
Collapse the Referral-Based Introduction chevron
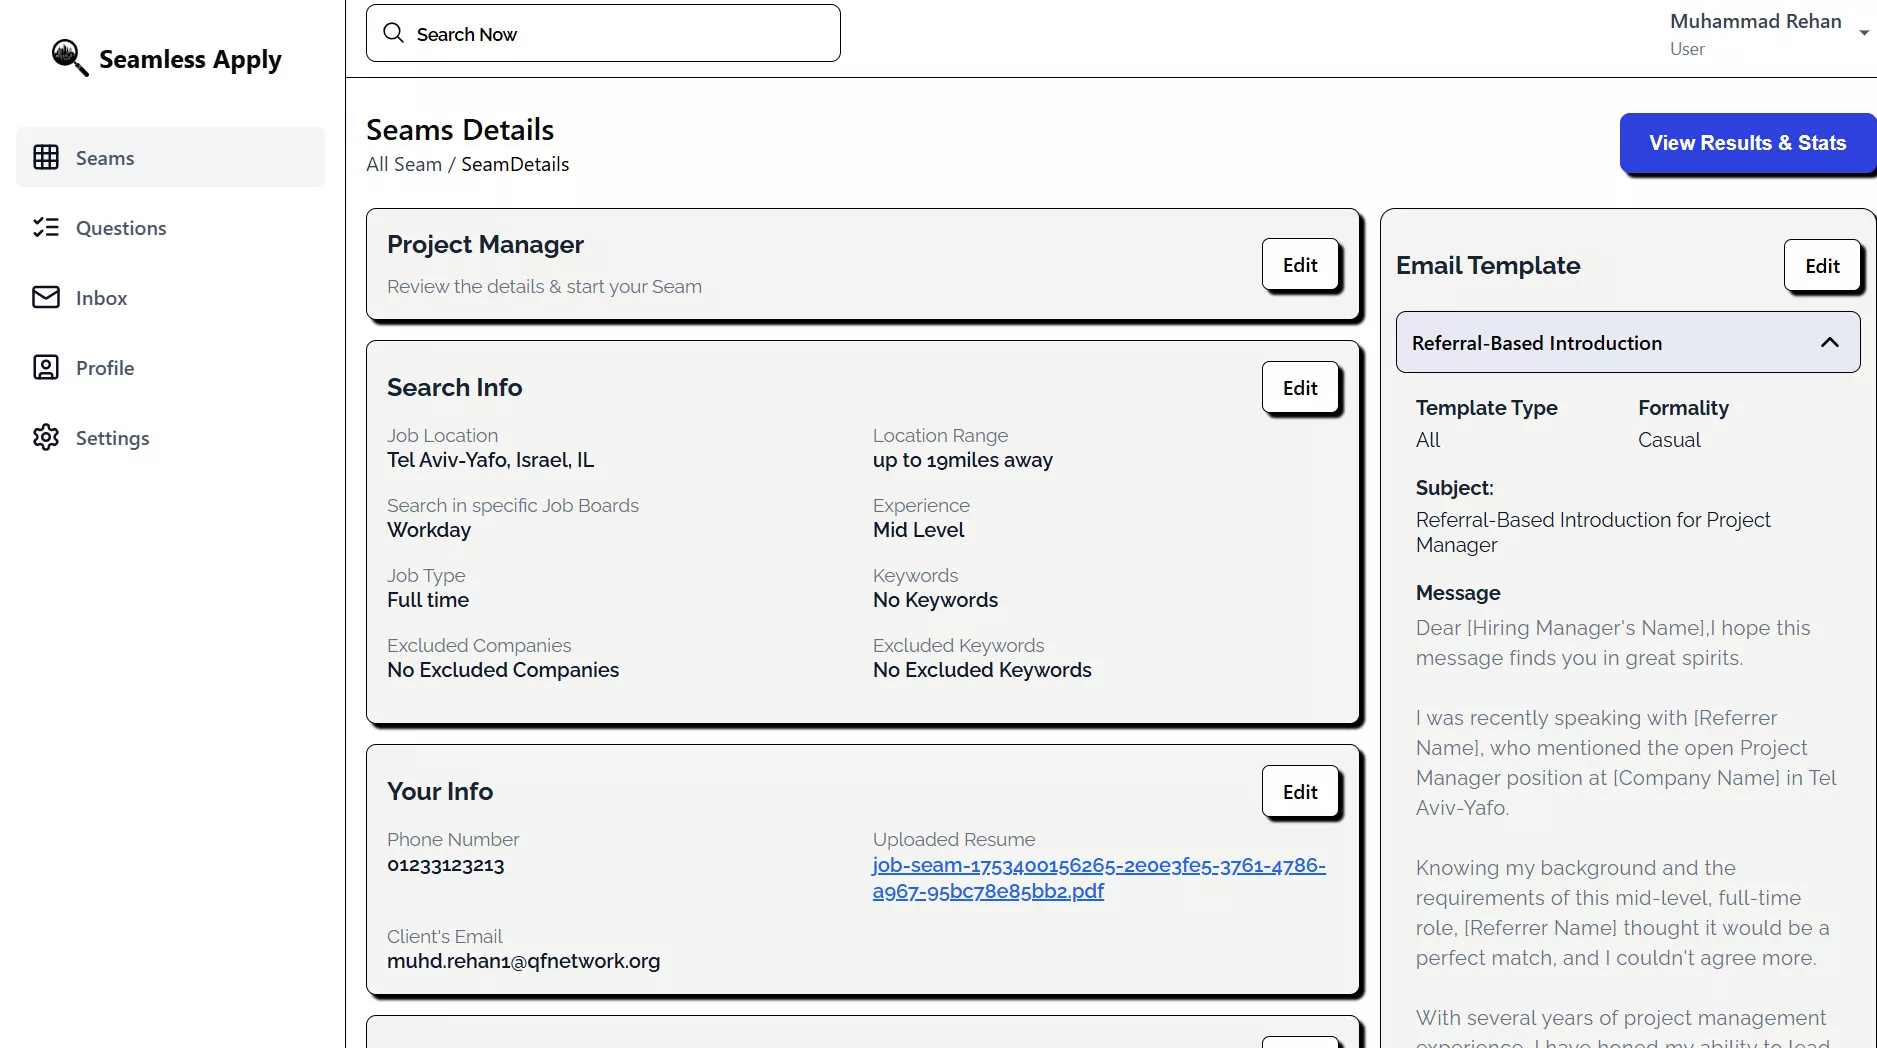[x=1829, y=342]
